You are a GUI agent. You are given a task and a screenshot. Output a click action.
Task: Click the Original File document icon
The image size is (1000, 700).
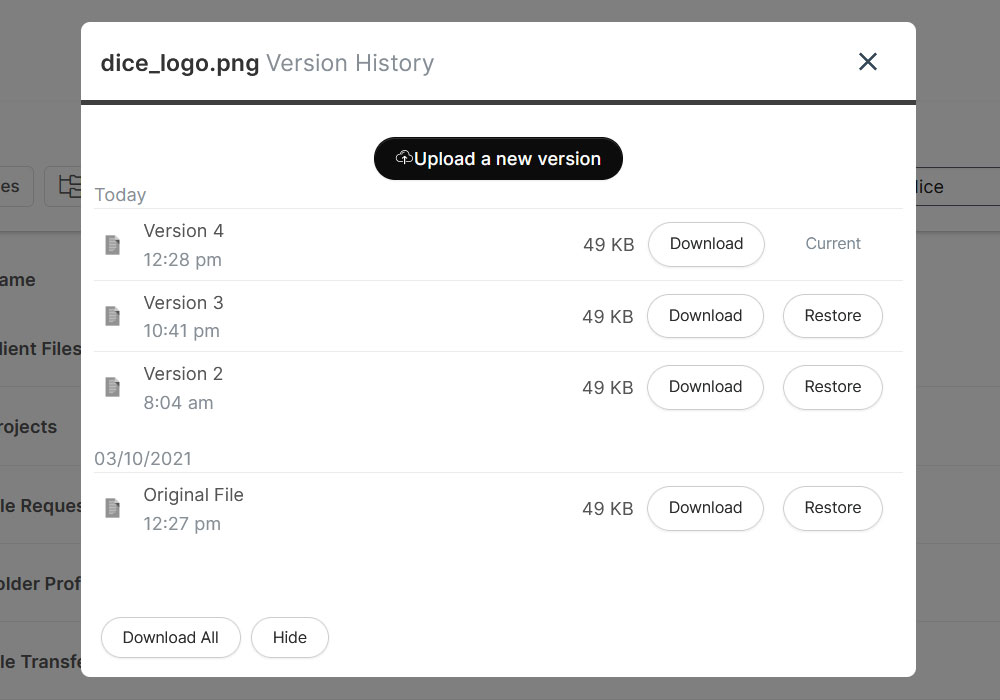pos(113,508)
